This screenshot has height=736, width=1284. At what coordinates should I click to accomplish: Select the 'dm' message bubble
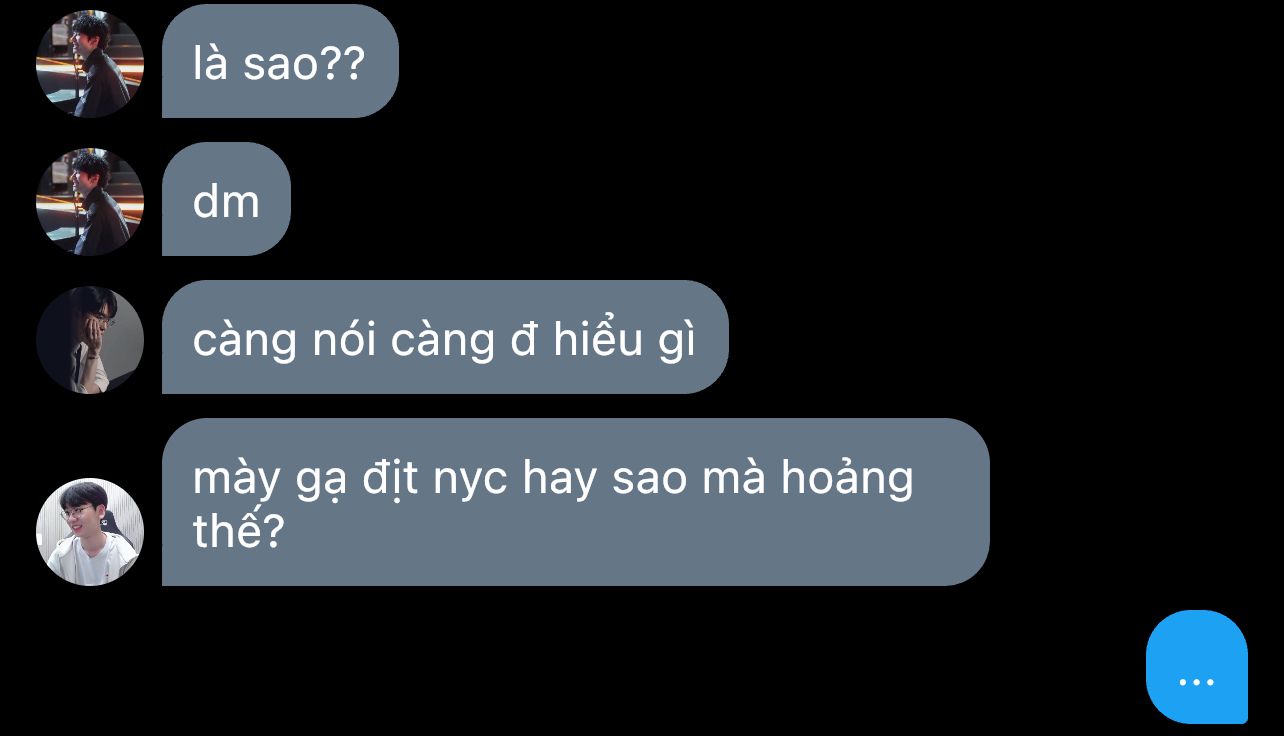[226, 199]
